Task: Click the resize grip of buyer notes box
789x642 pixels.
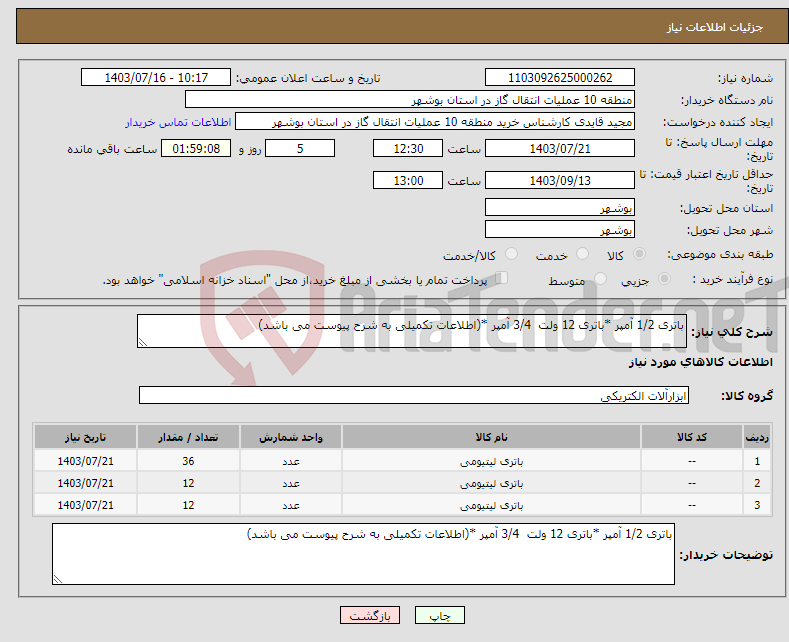Action: 58,579
